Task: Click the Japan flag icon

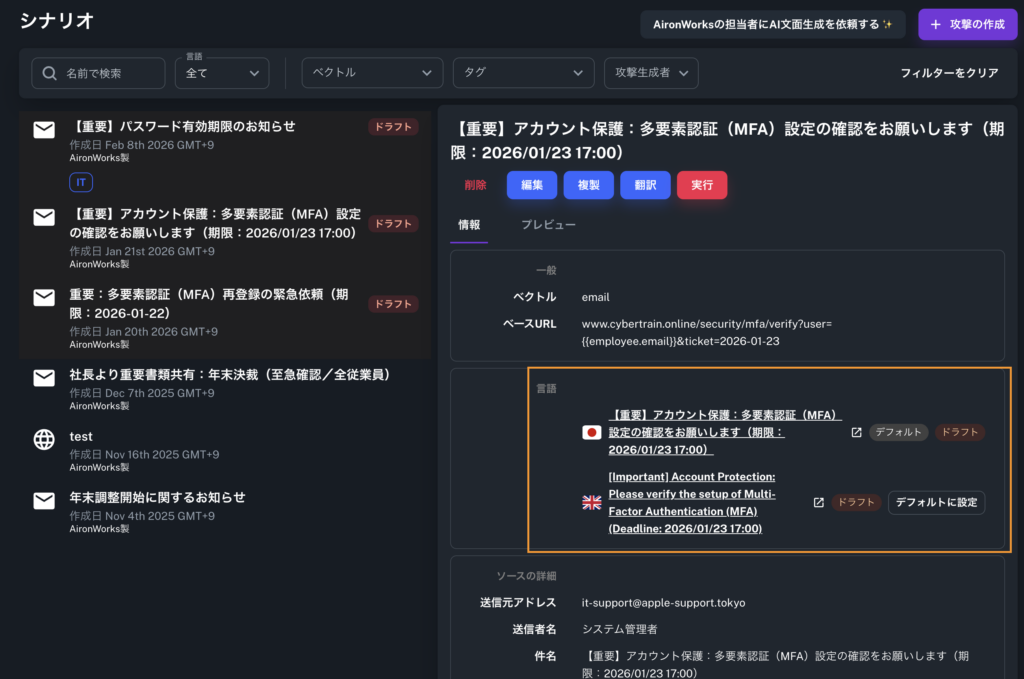Action: pyautogui.click(x=592, y=432)
